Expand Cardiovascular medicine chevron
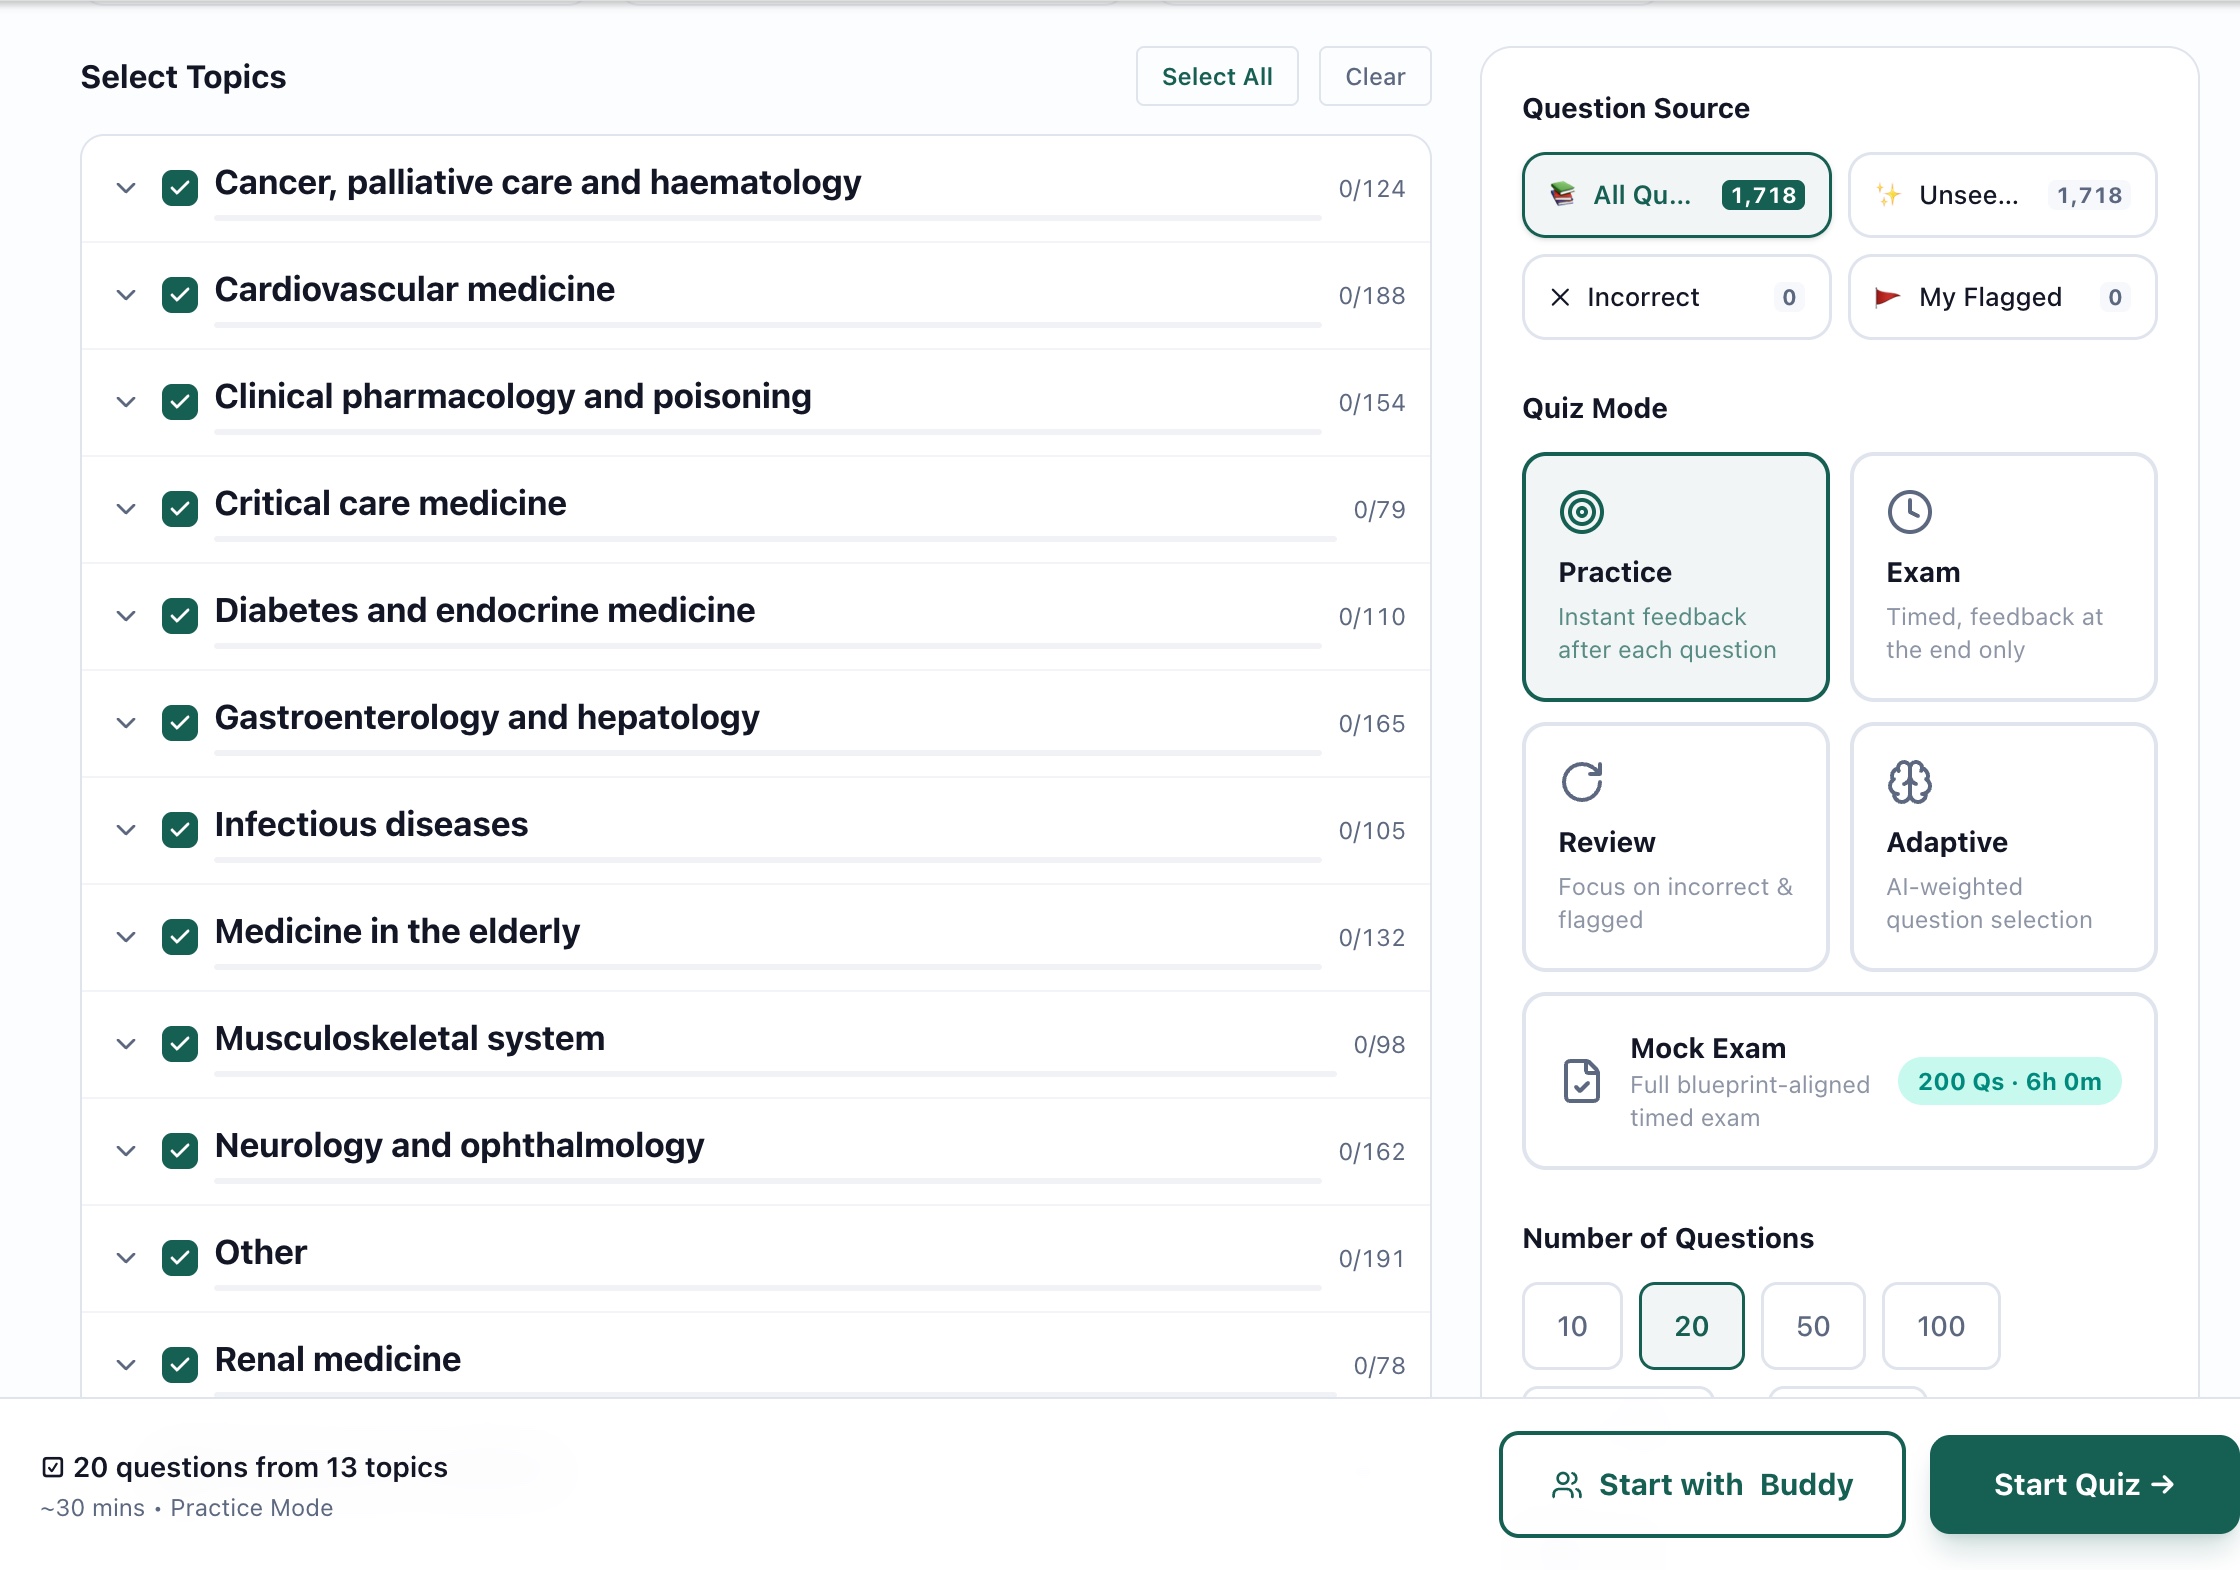 126,295
